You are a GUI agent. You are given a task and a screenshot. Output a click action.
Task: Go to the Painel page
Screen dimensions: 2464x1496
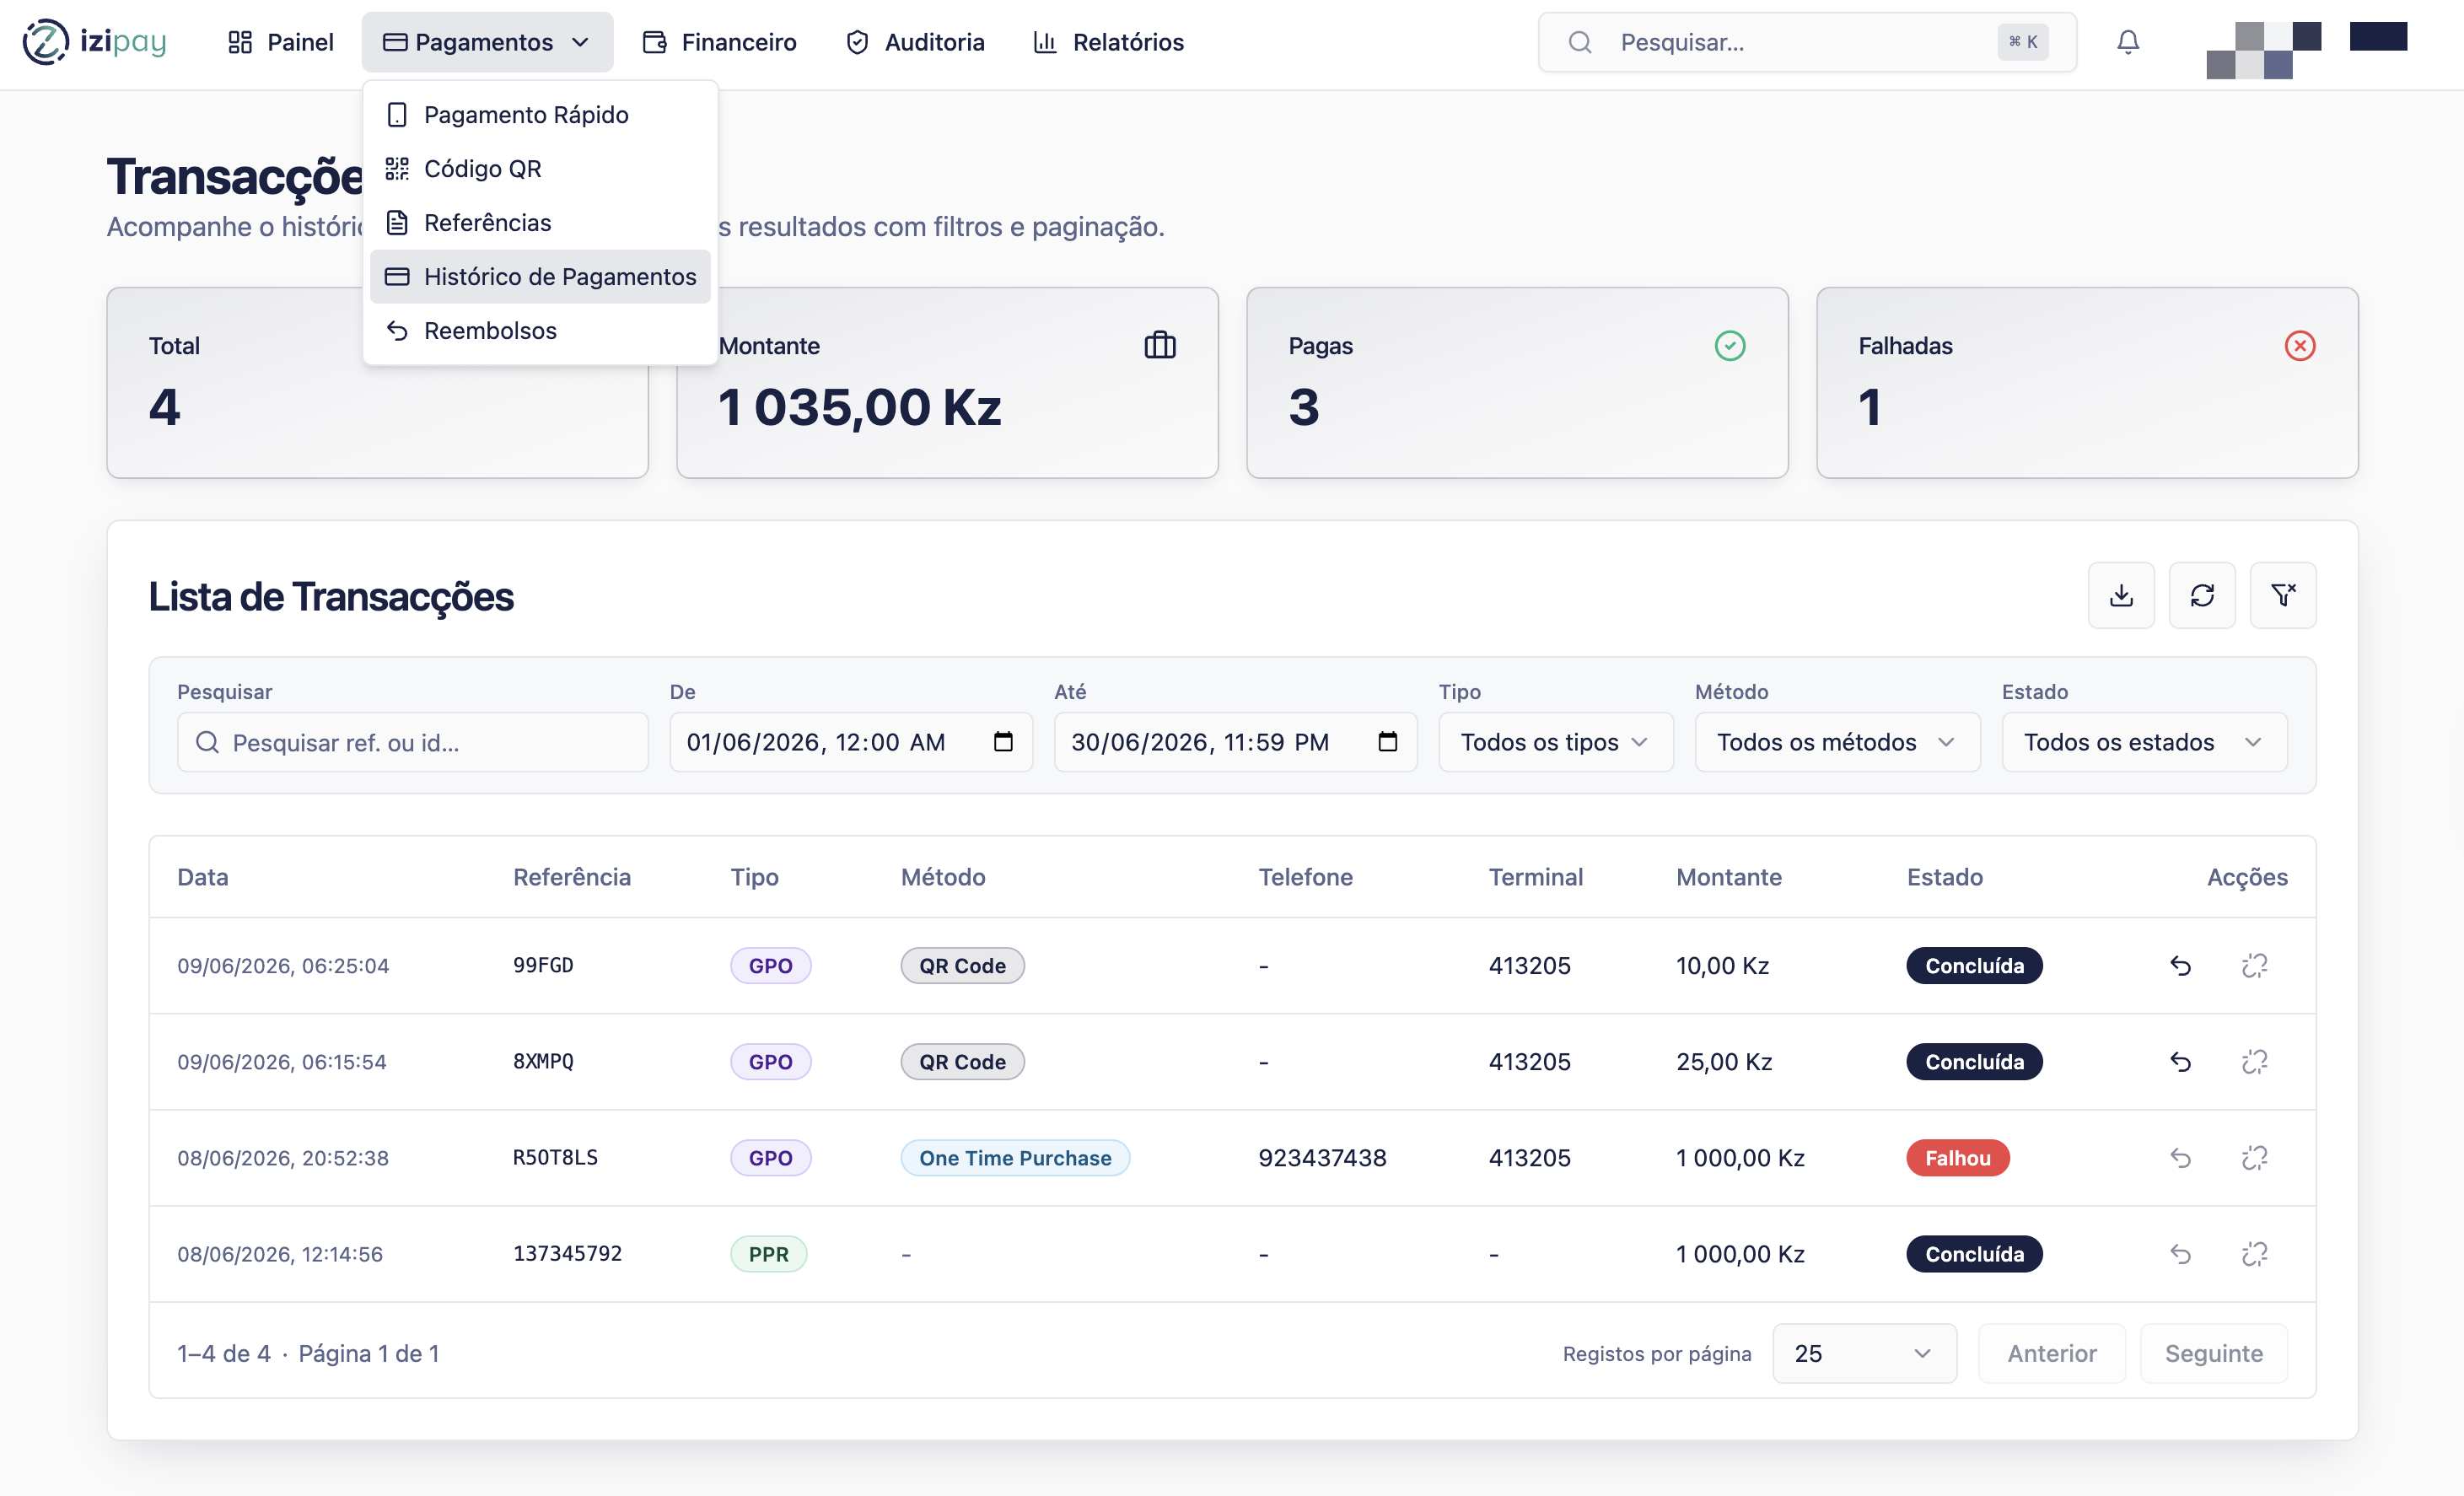point(281,42)
